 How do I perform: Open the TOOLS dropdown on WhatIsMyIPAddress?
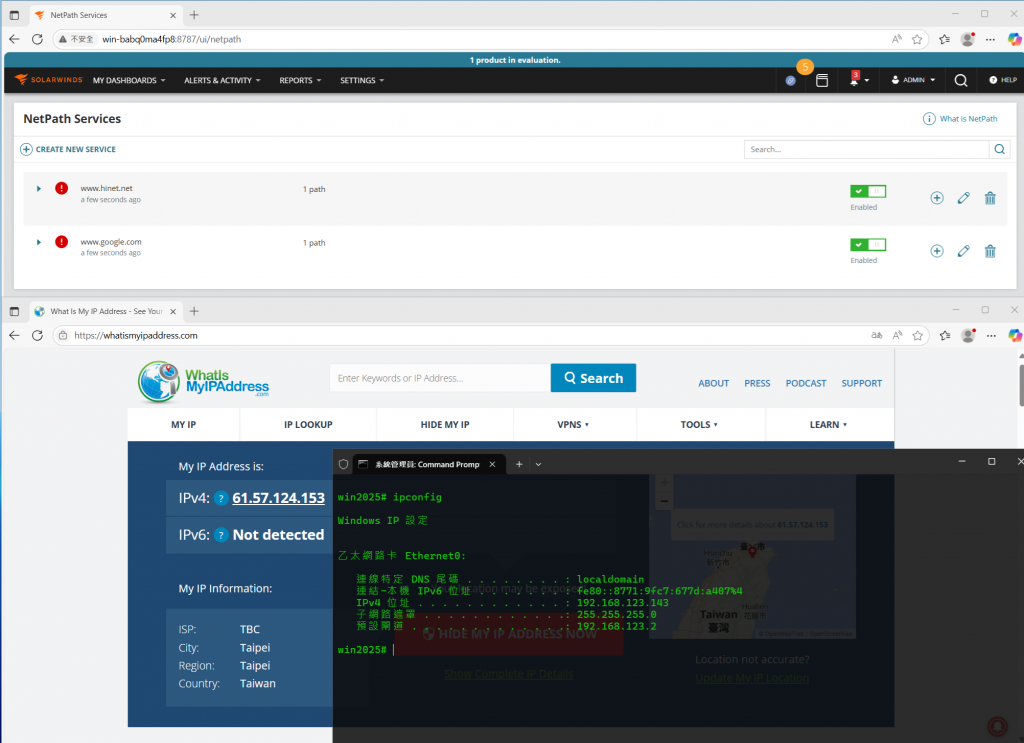tap(699, 424)
